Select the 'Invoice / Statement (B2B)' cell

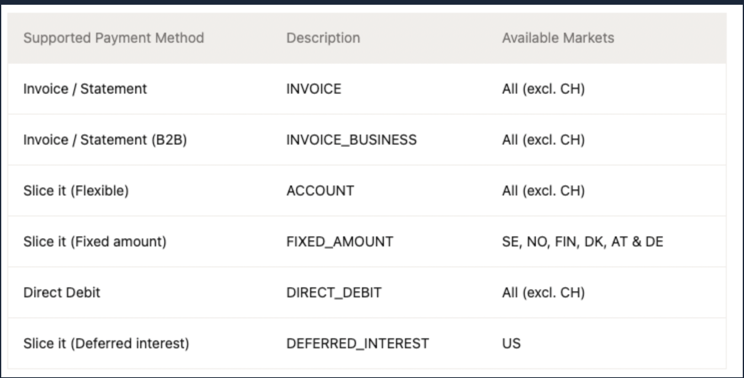pos(105,139)
